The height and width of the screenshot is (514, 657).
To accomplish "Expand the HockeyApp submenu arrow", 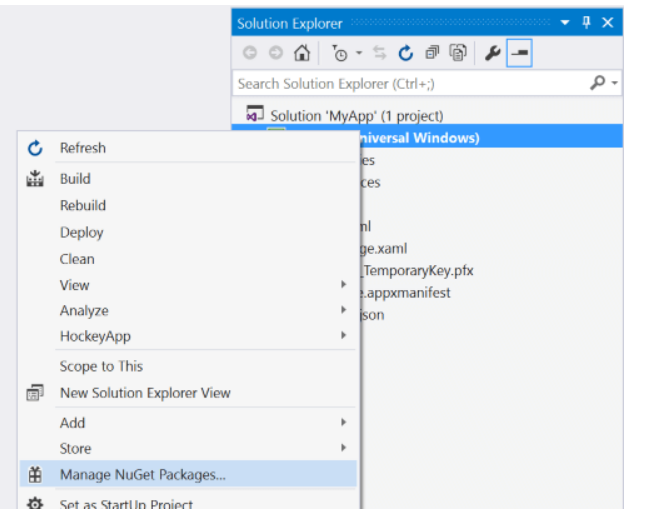I will point(344,336).
